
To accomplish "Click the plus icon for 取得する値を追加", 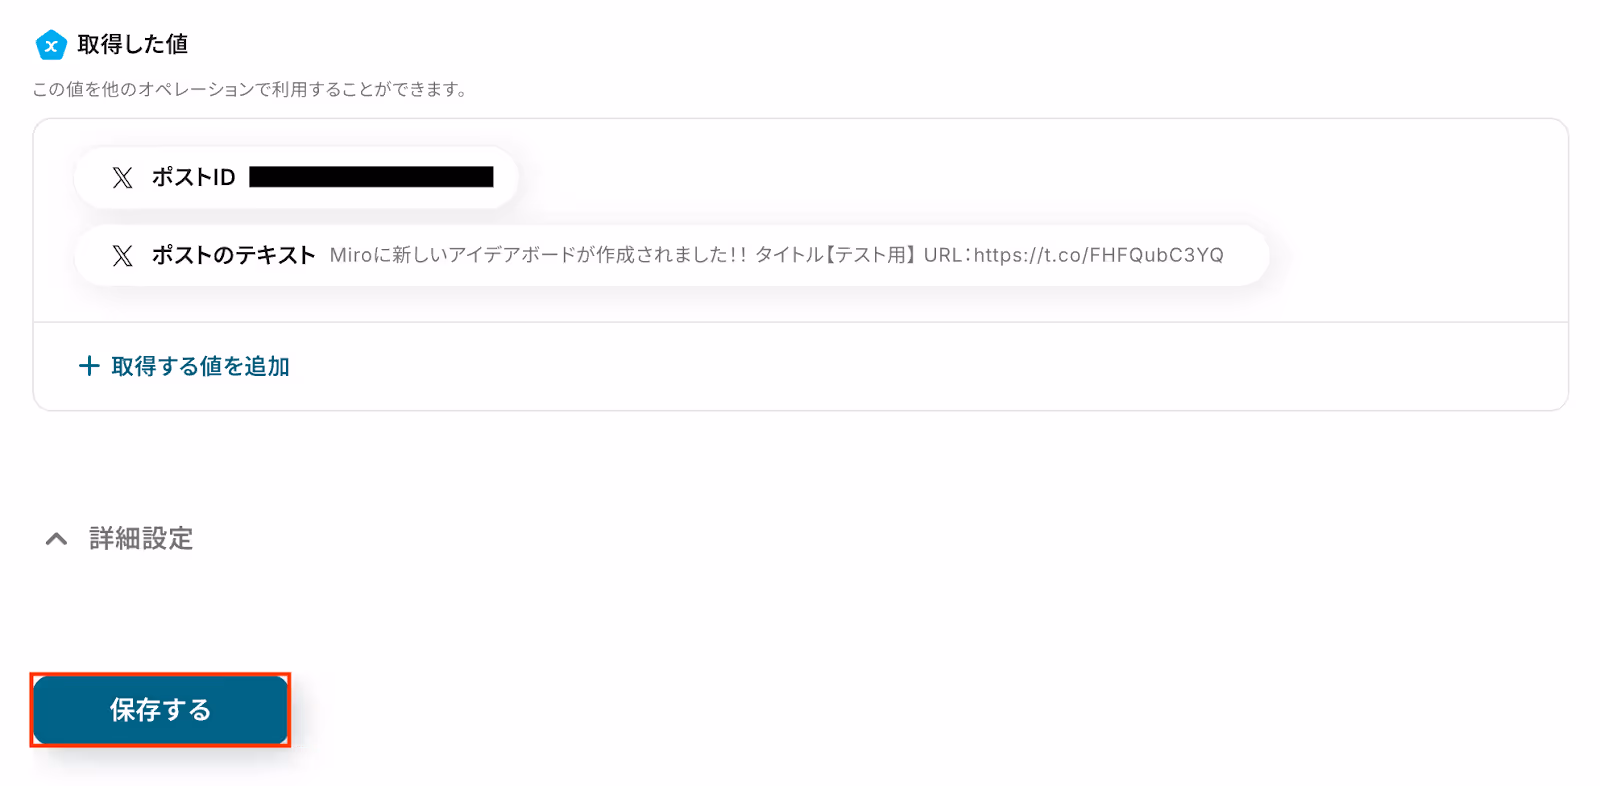I will (x=89, y=366).
